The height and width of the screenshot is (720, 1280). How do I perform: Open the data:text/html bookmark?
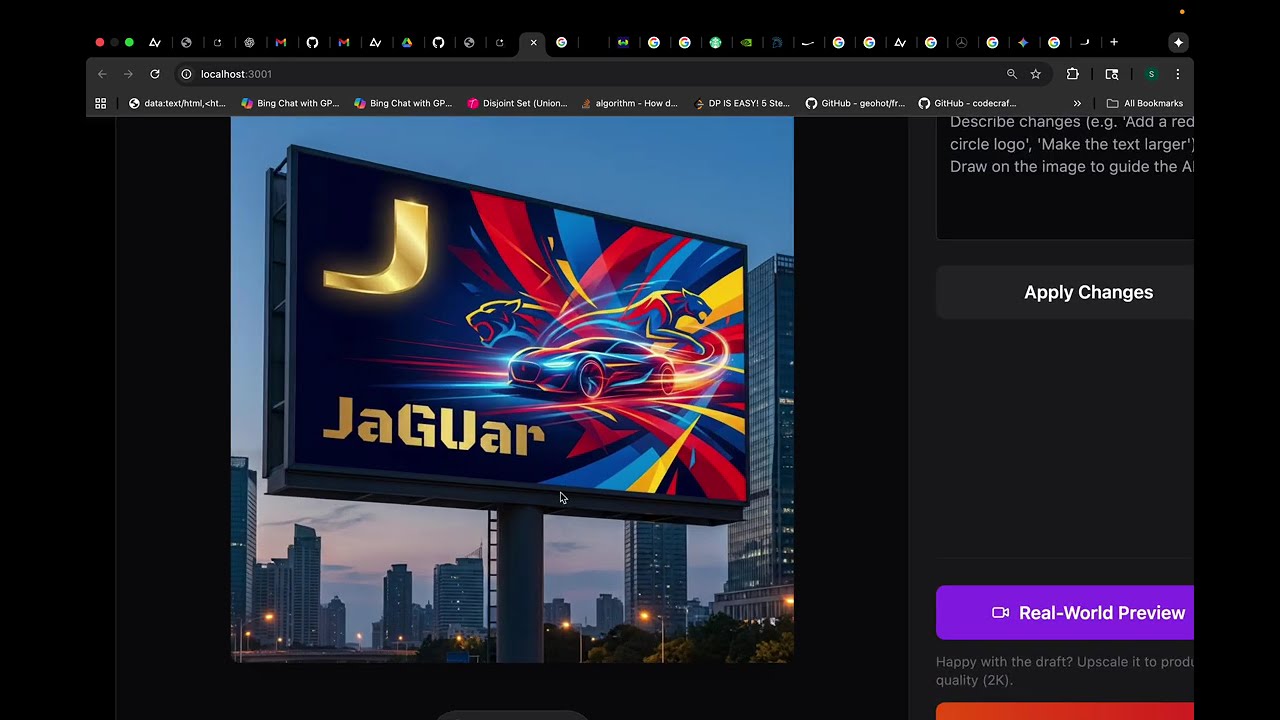[178, 103]
